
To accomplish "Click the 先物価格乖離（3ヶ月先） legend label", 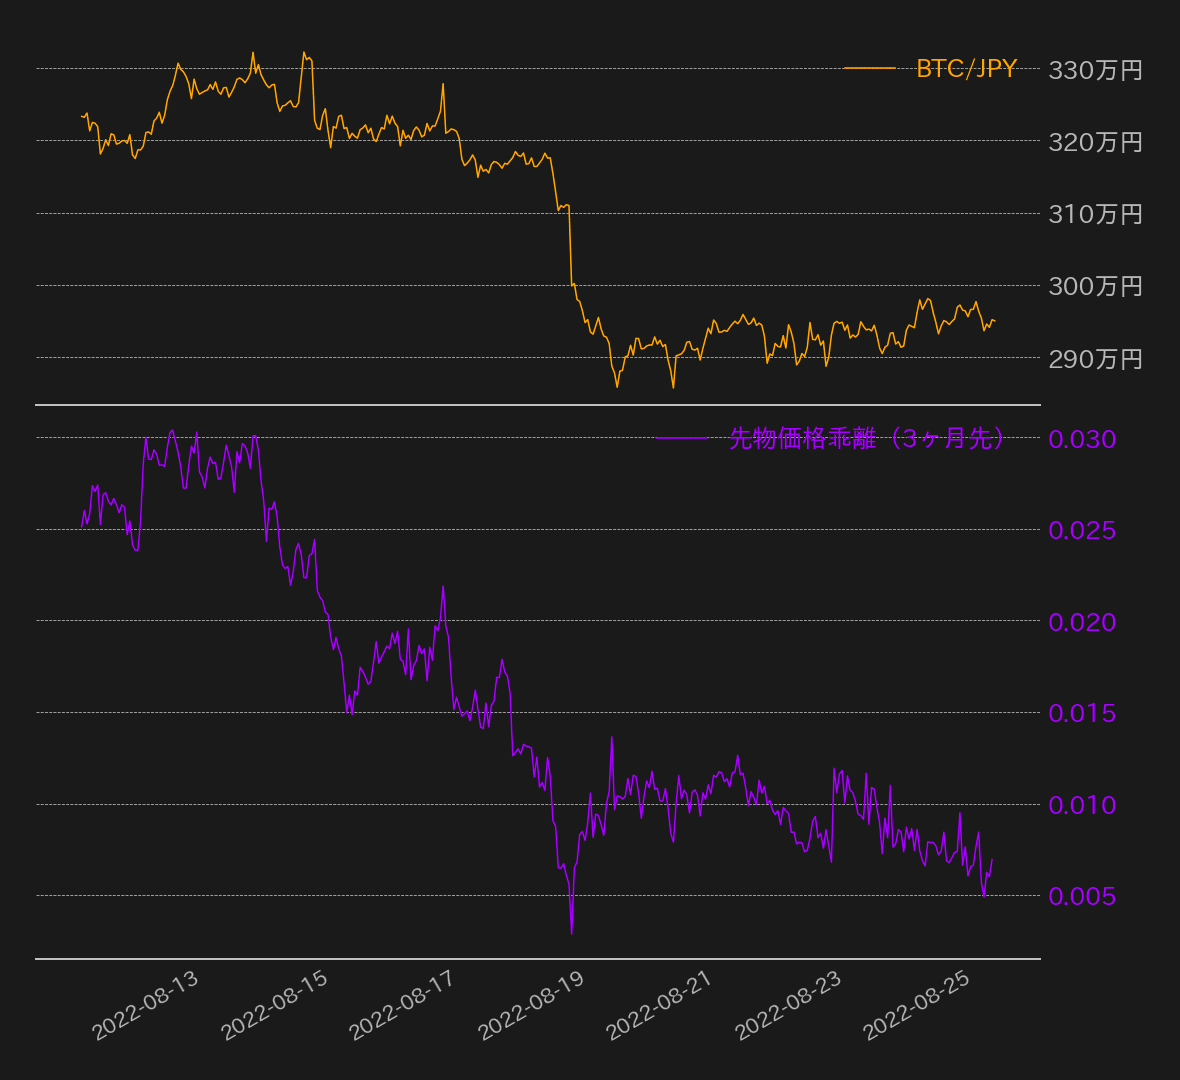I will click(866, 438).
